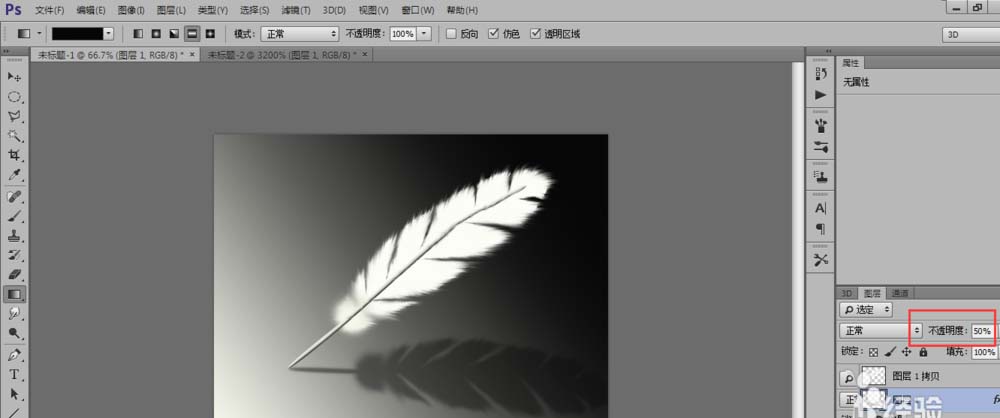Open the 图层(L) menu
The width and height of the screenshot is (1000, 418).
click(x=172, y=10)
